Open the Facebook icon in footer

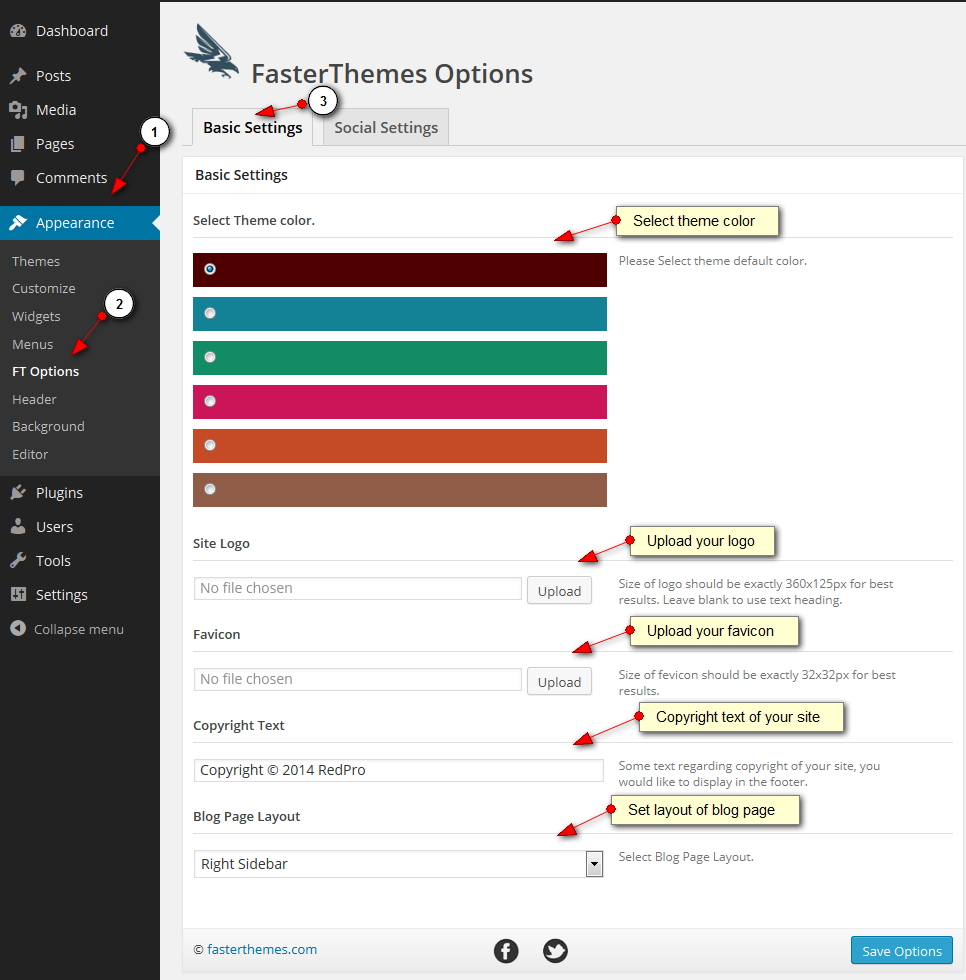506,951
